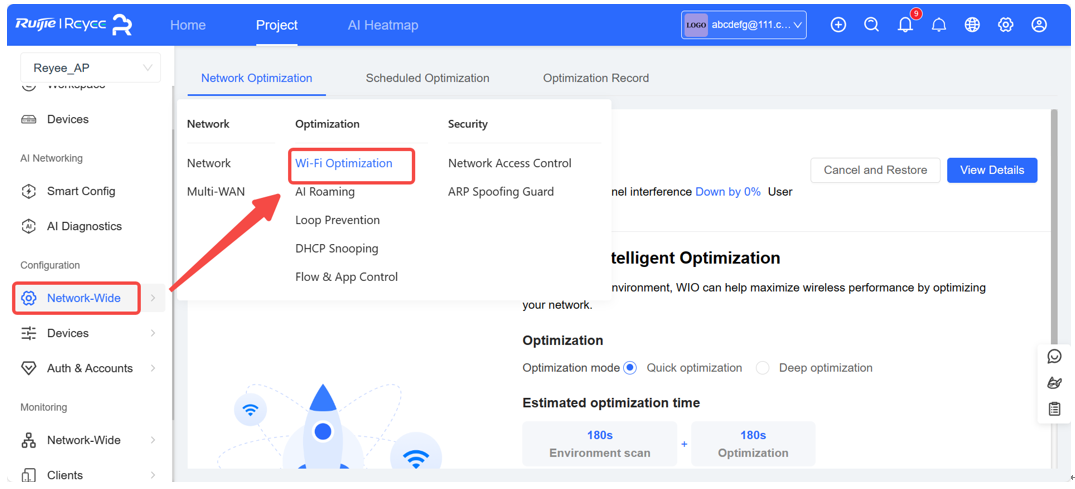1075x489 pixels.
Task: Click the clipboard icon on right edge
Action: (x=1054, y=409)
